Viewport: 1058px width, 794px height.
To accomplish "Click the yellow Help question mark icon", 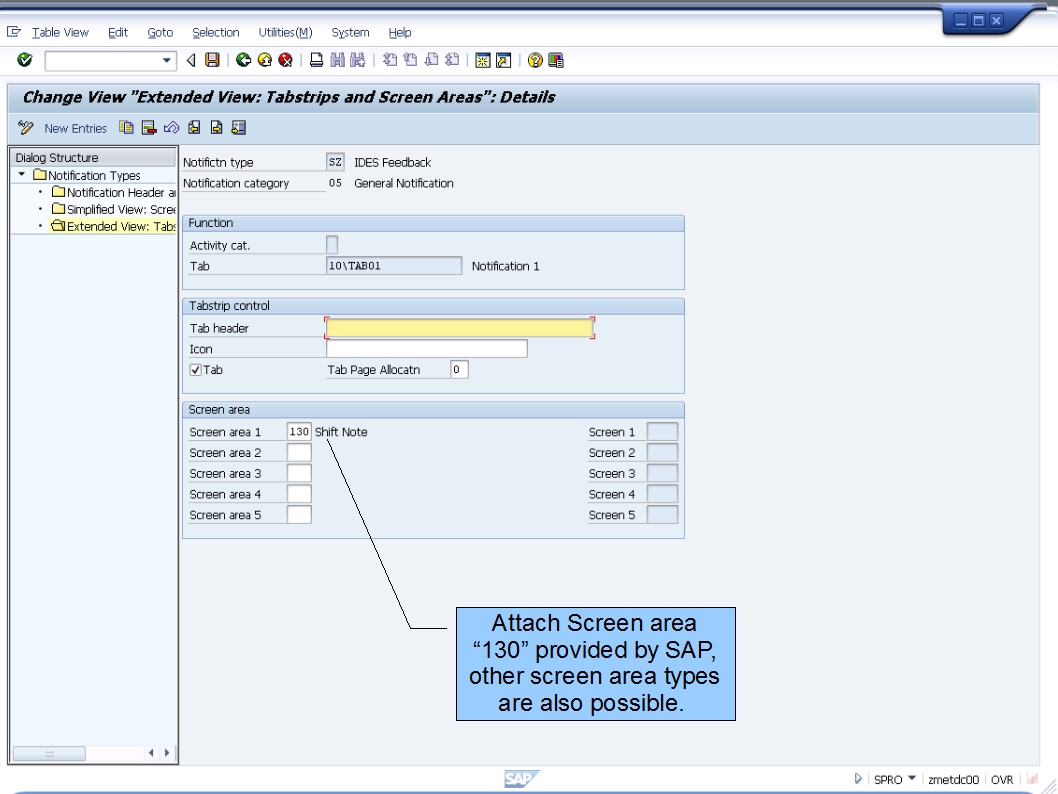I will (535, 61).
